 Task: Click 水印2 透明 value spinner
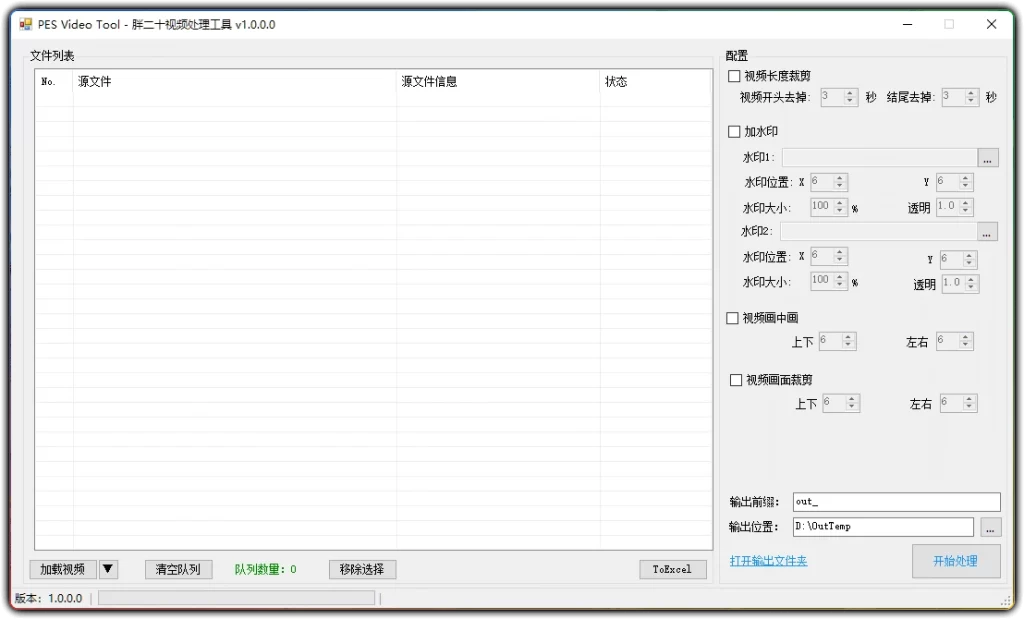tap(960, 284)
